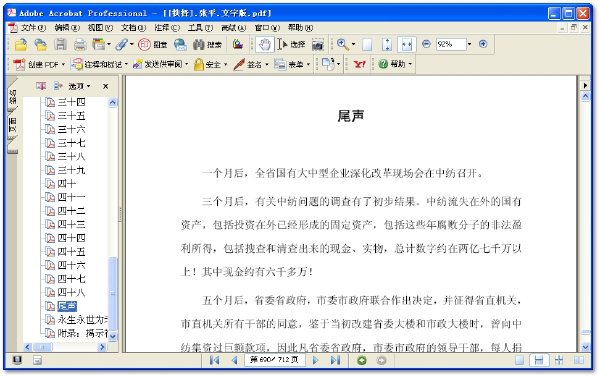Viewport: 600px width, 377px height.
Task: Open the 工具 (Tools) menu
Action: (x=200, y=28)
